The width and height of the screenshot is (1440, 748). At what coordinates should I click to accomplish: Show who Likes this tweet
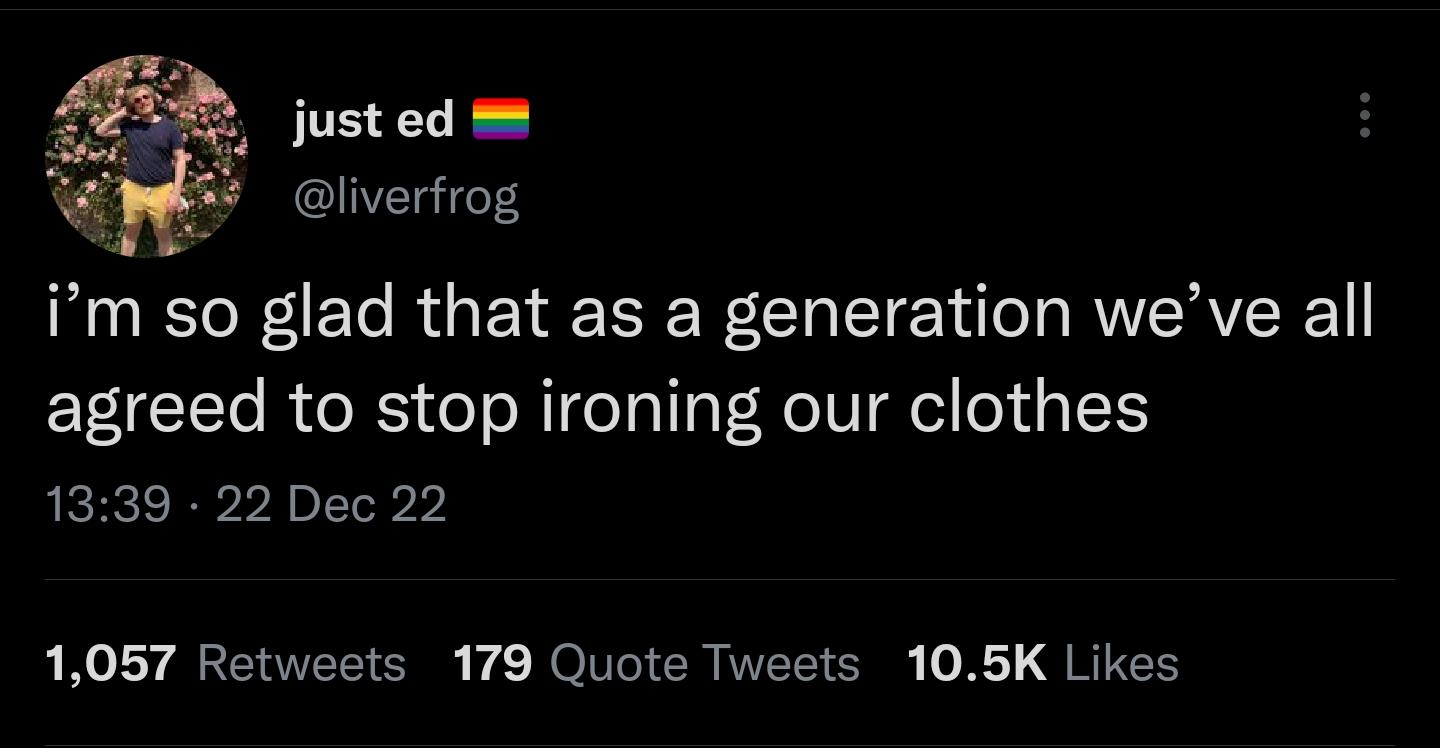coord(1122,663)
